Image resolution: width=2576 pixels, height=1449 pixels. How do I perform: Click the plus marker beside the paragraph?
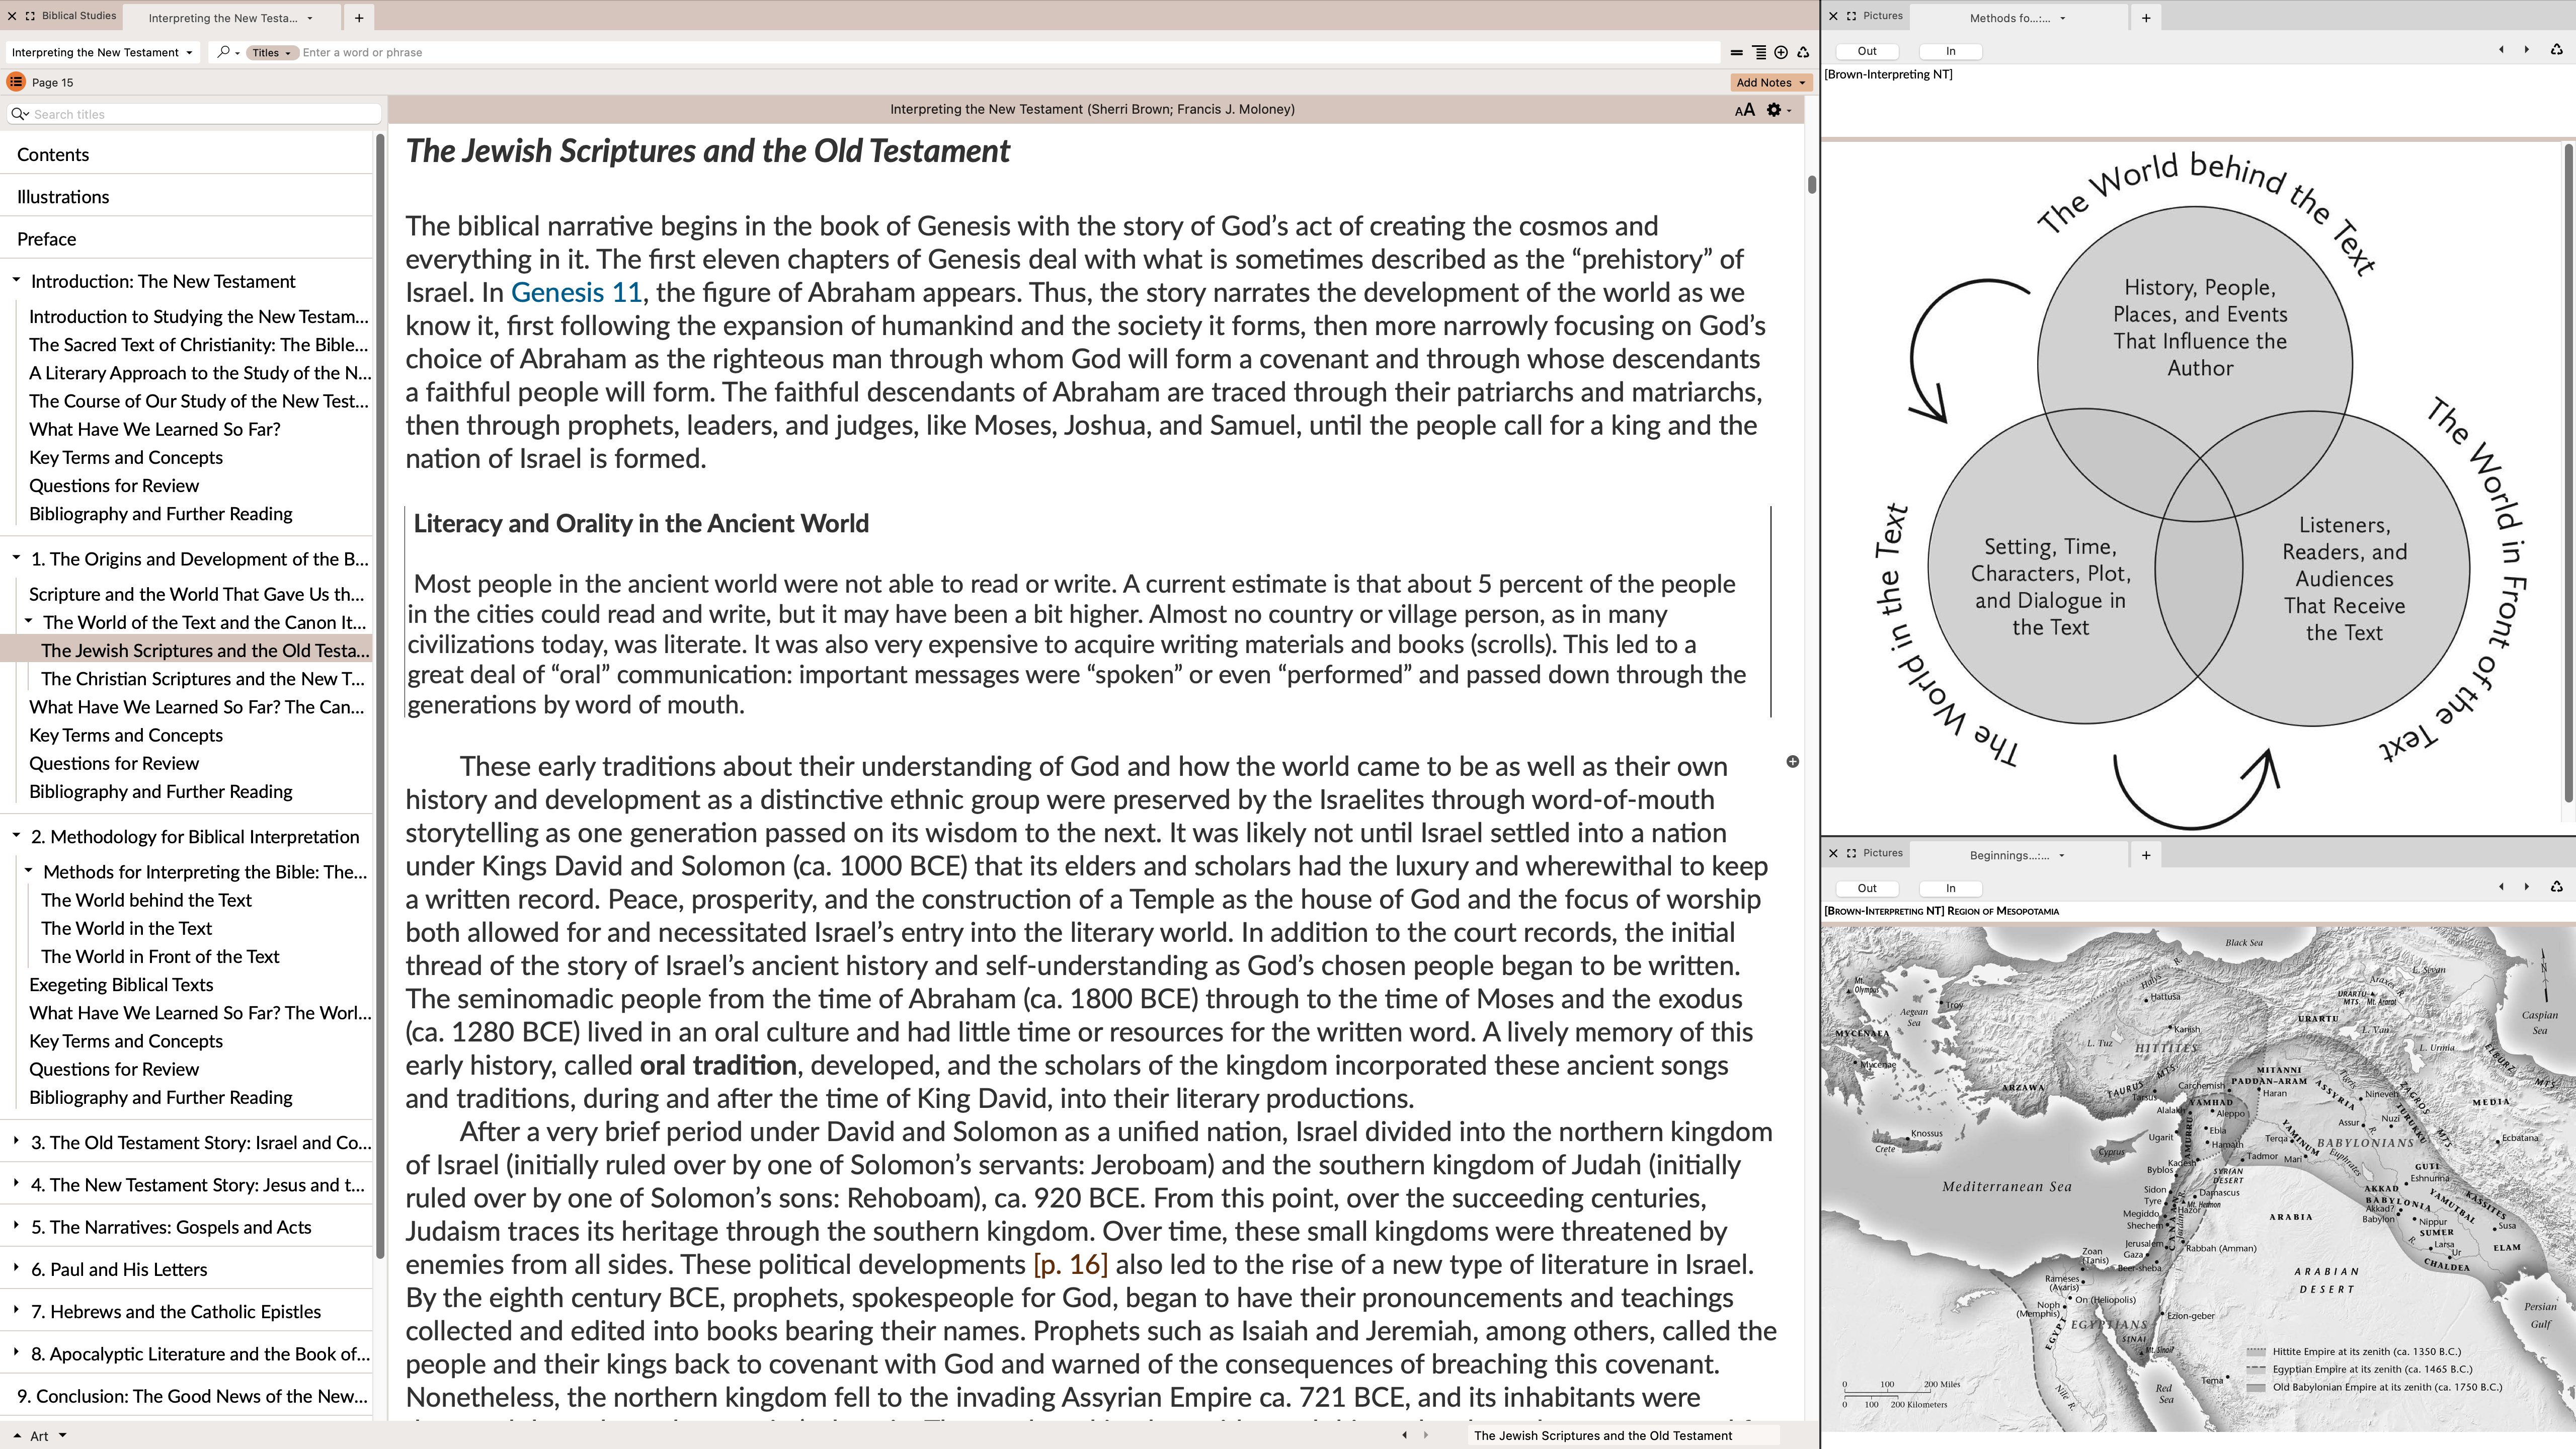point(1793,762)
